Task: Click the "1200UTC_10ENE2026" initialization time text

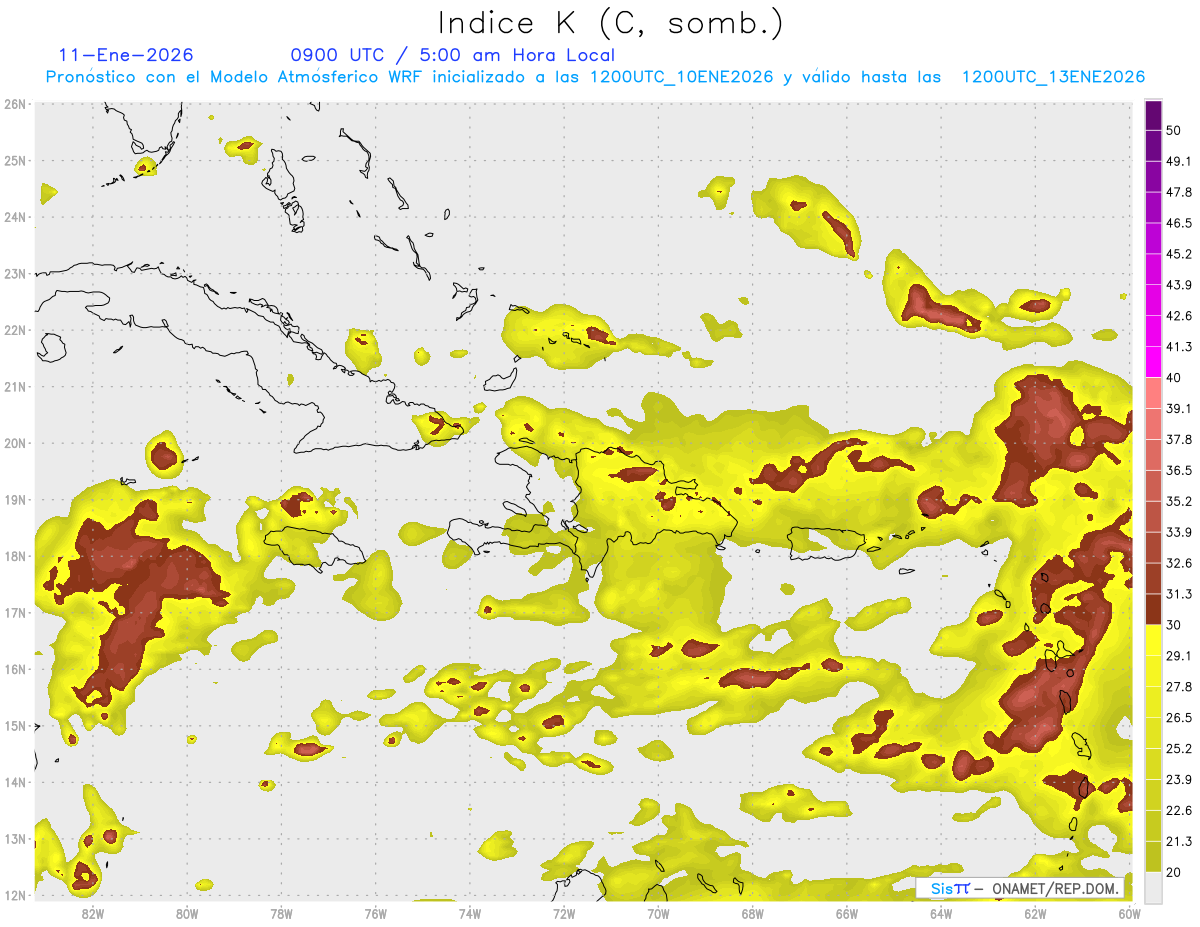Action: pos(682,77)
